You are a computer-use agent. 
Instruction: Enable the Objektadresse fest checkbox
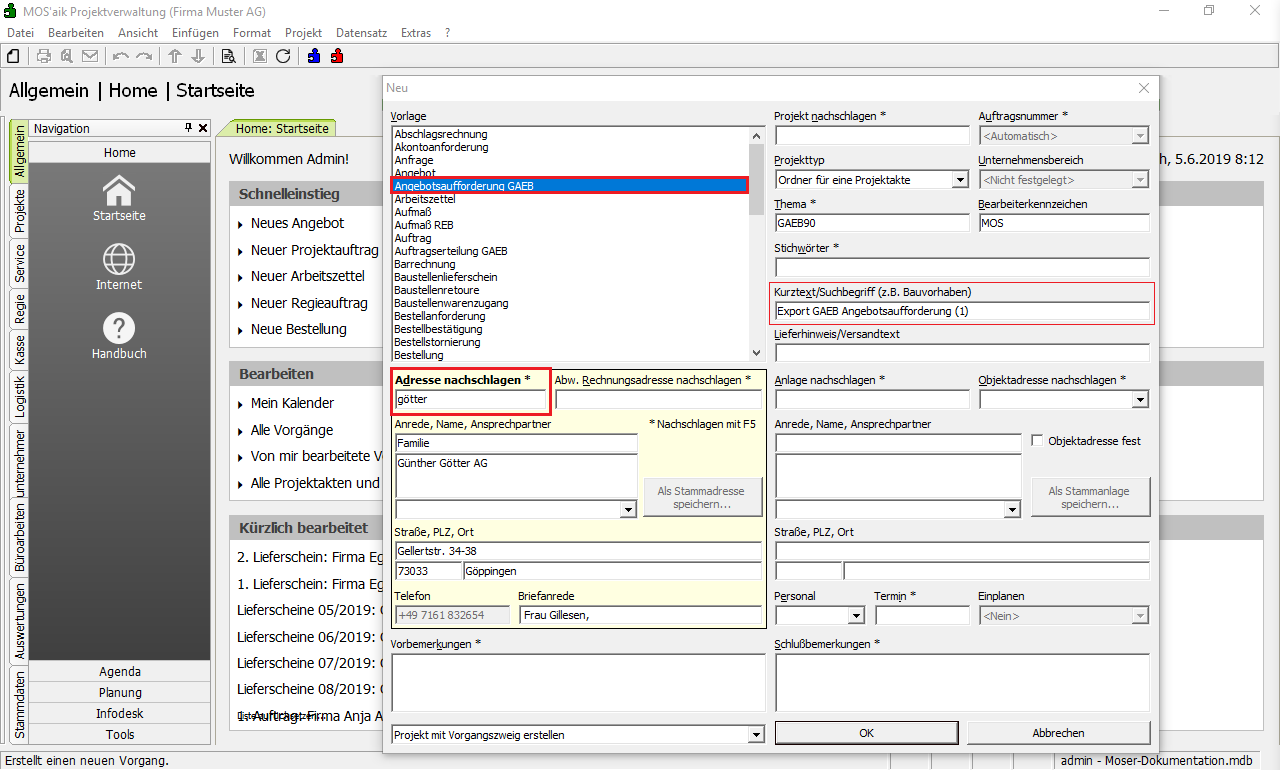pos(1037,441)
